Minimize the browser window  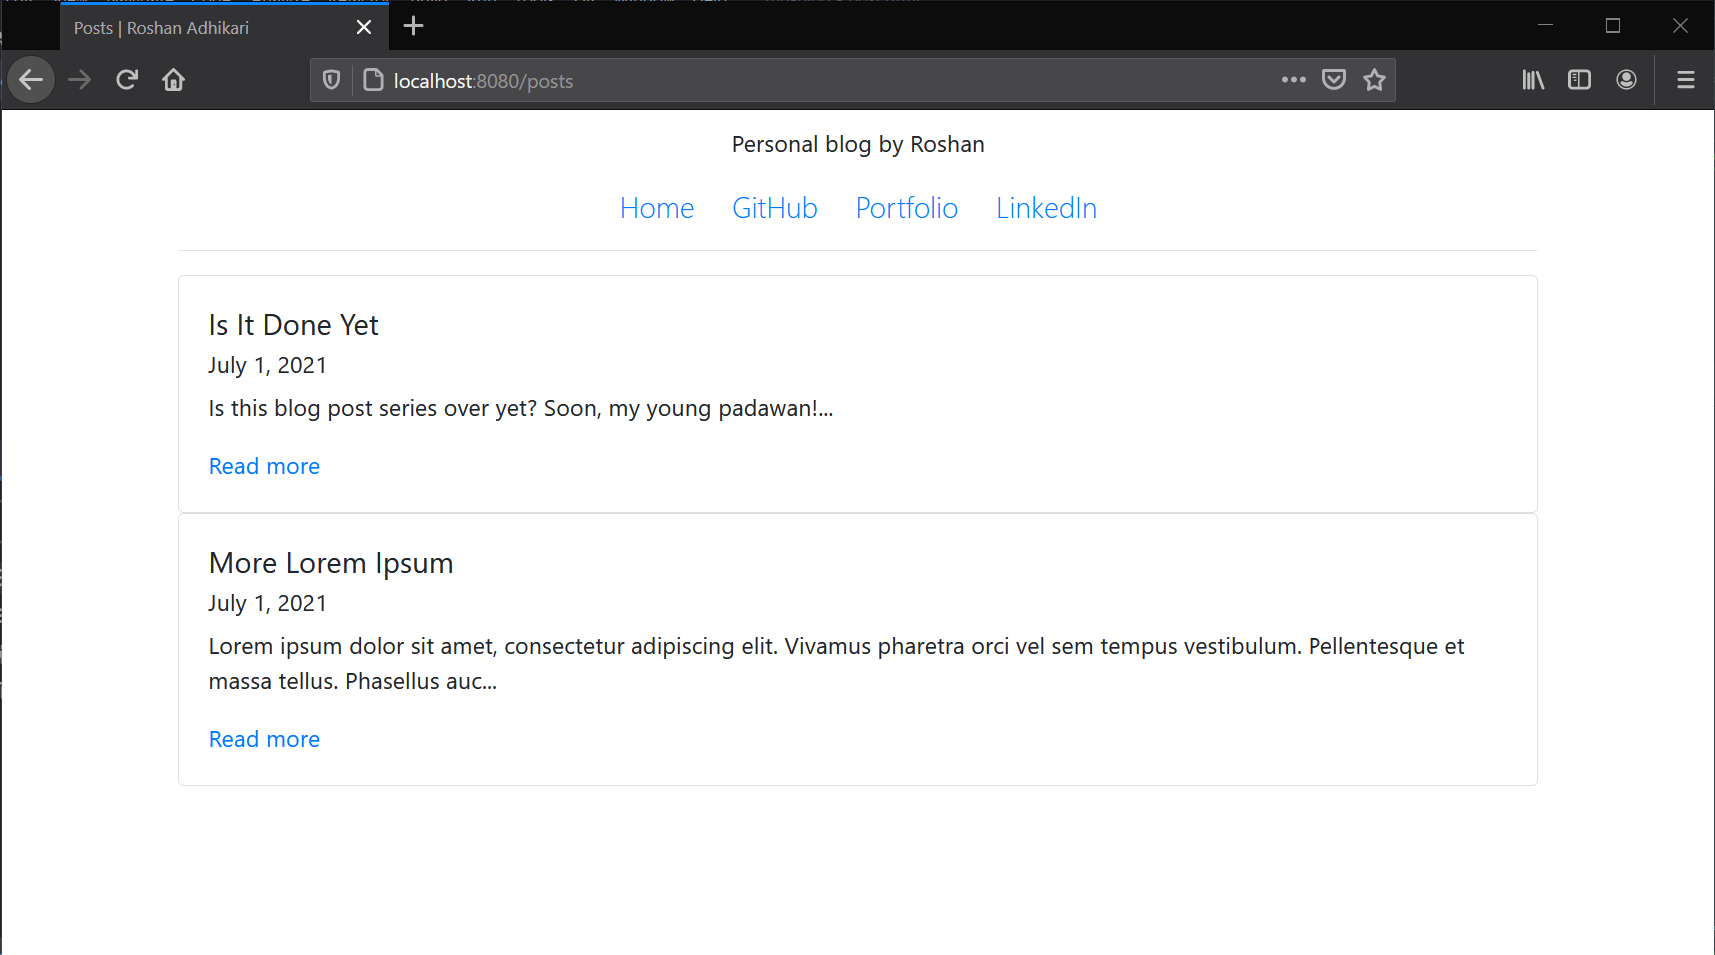point(1545,26)
